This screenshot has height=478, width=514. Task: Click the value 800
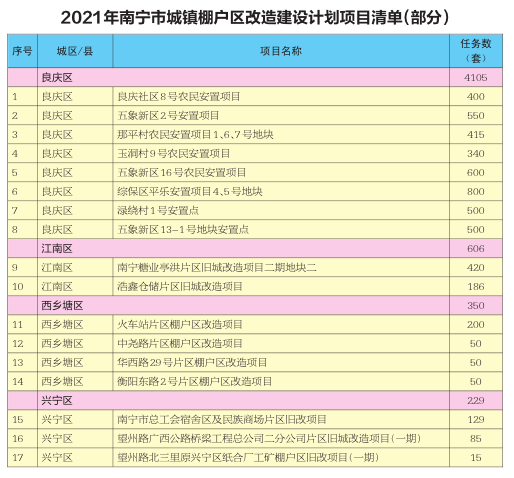pos(476,192)
